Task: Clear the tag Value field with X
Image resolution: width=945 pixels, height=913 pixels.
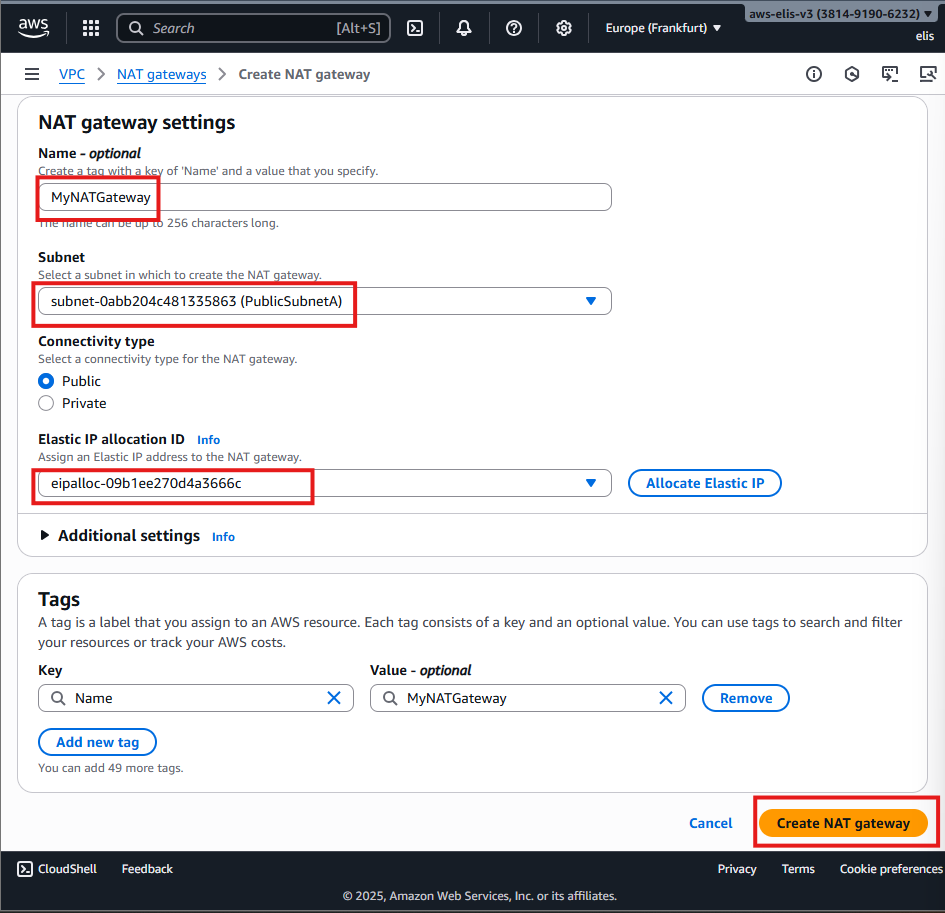Action: 666,698
